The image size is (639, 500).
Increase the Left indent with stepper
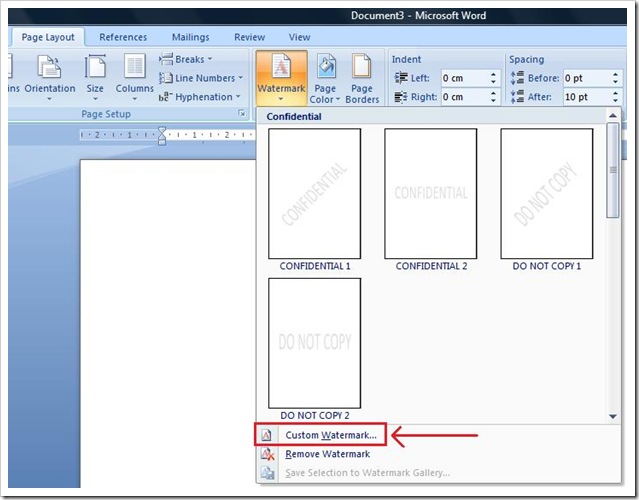[x=494, y=75]
